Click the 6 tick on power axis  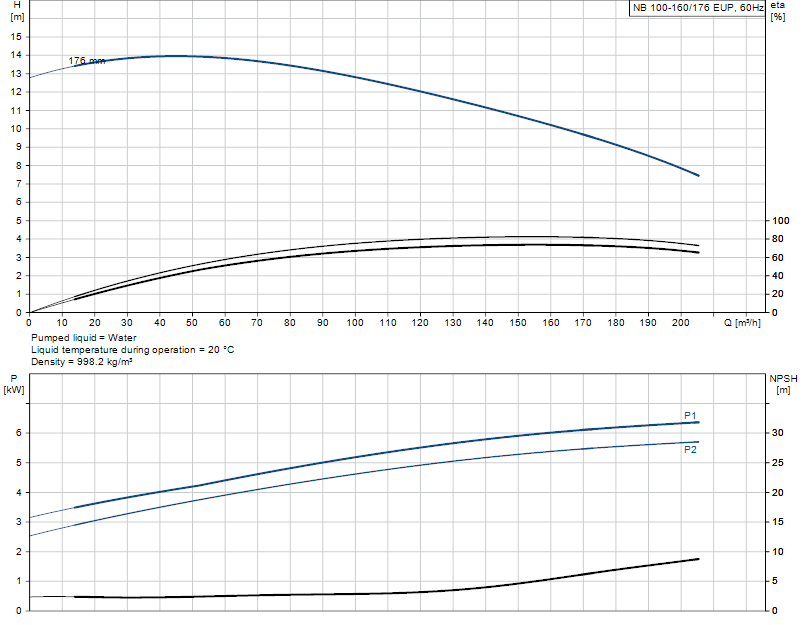pos(19,433)
